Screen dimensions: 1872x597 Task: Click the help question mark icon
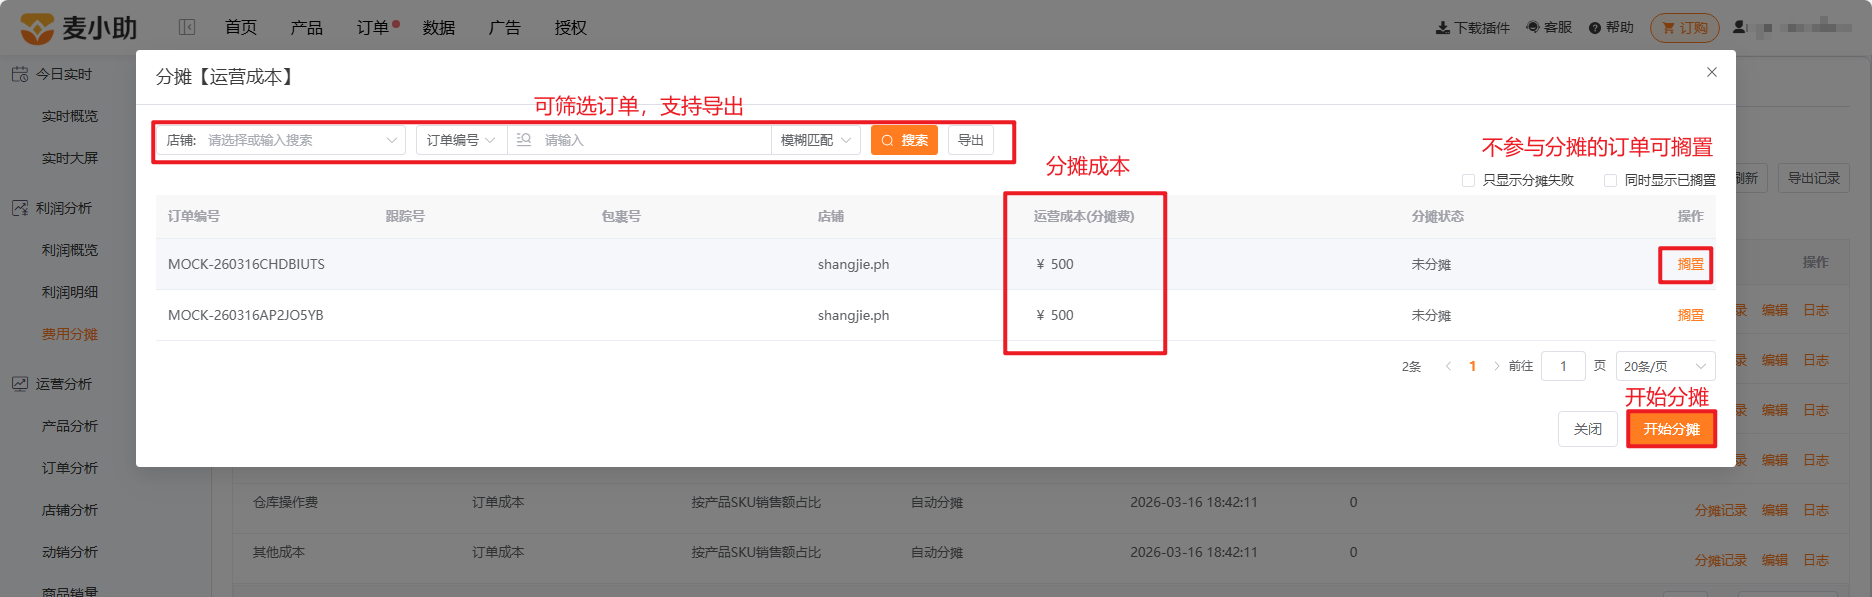pos(1595,28)
